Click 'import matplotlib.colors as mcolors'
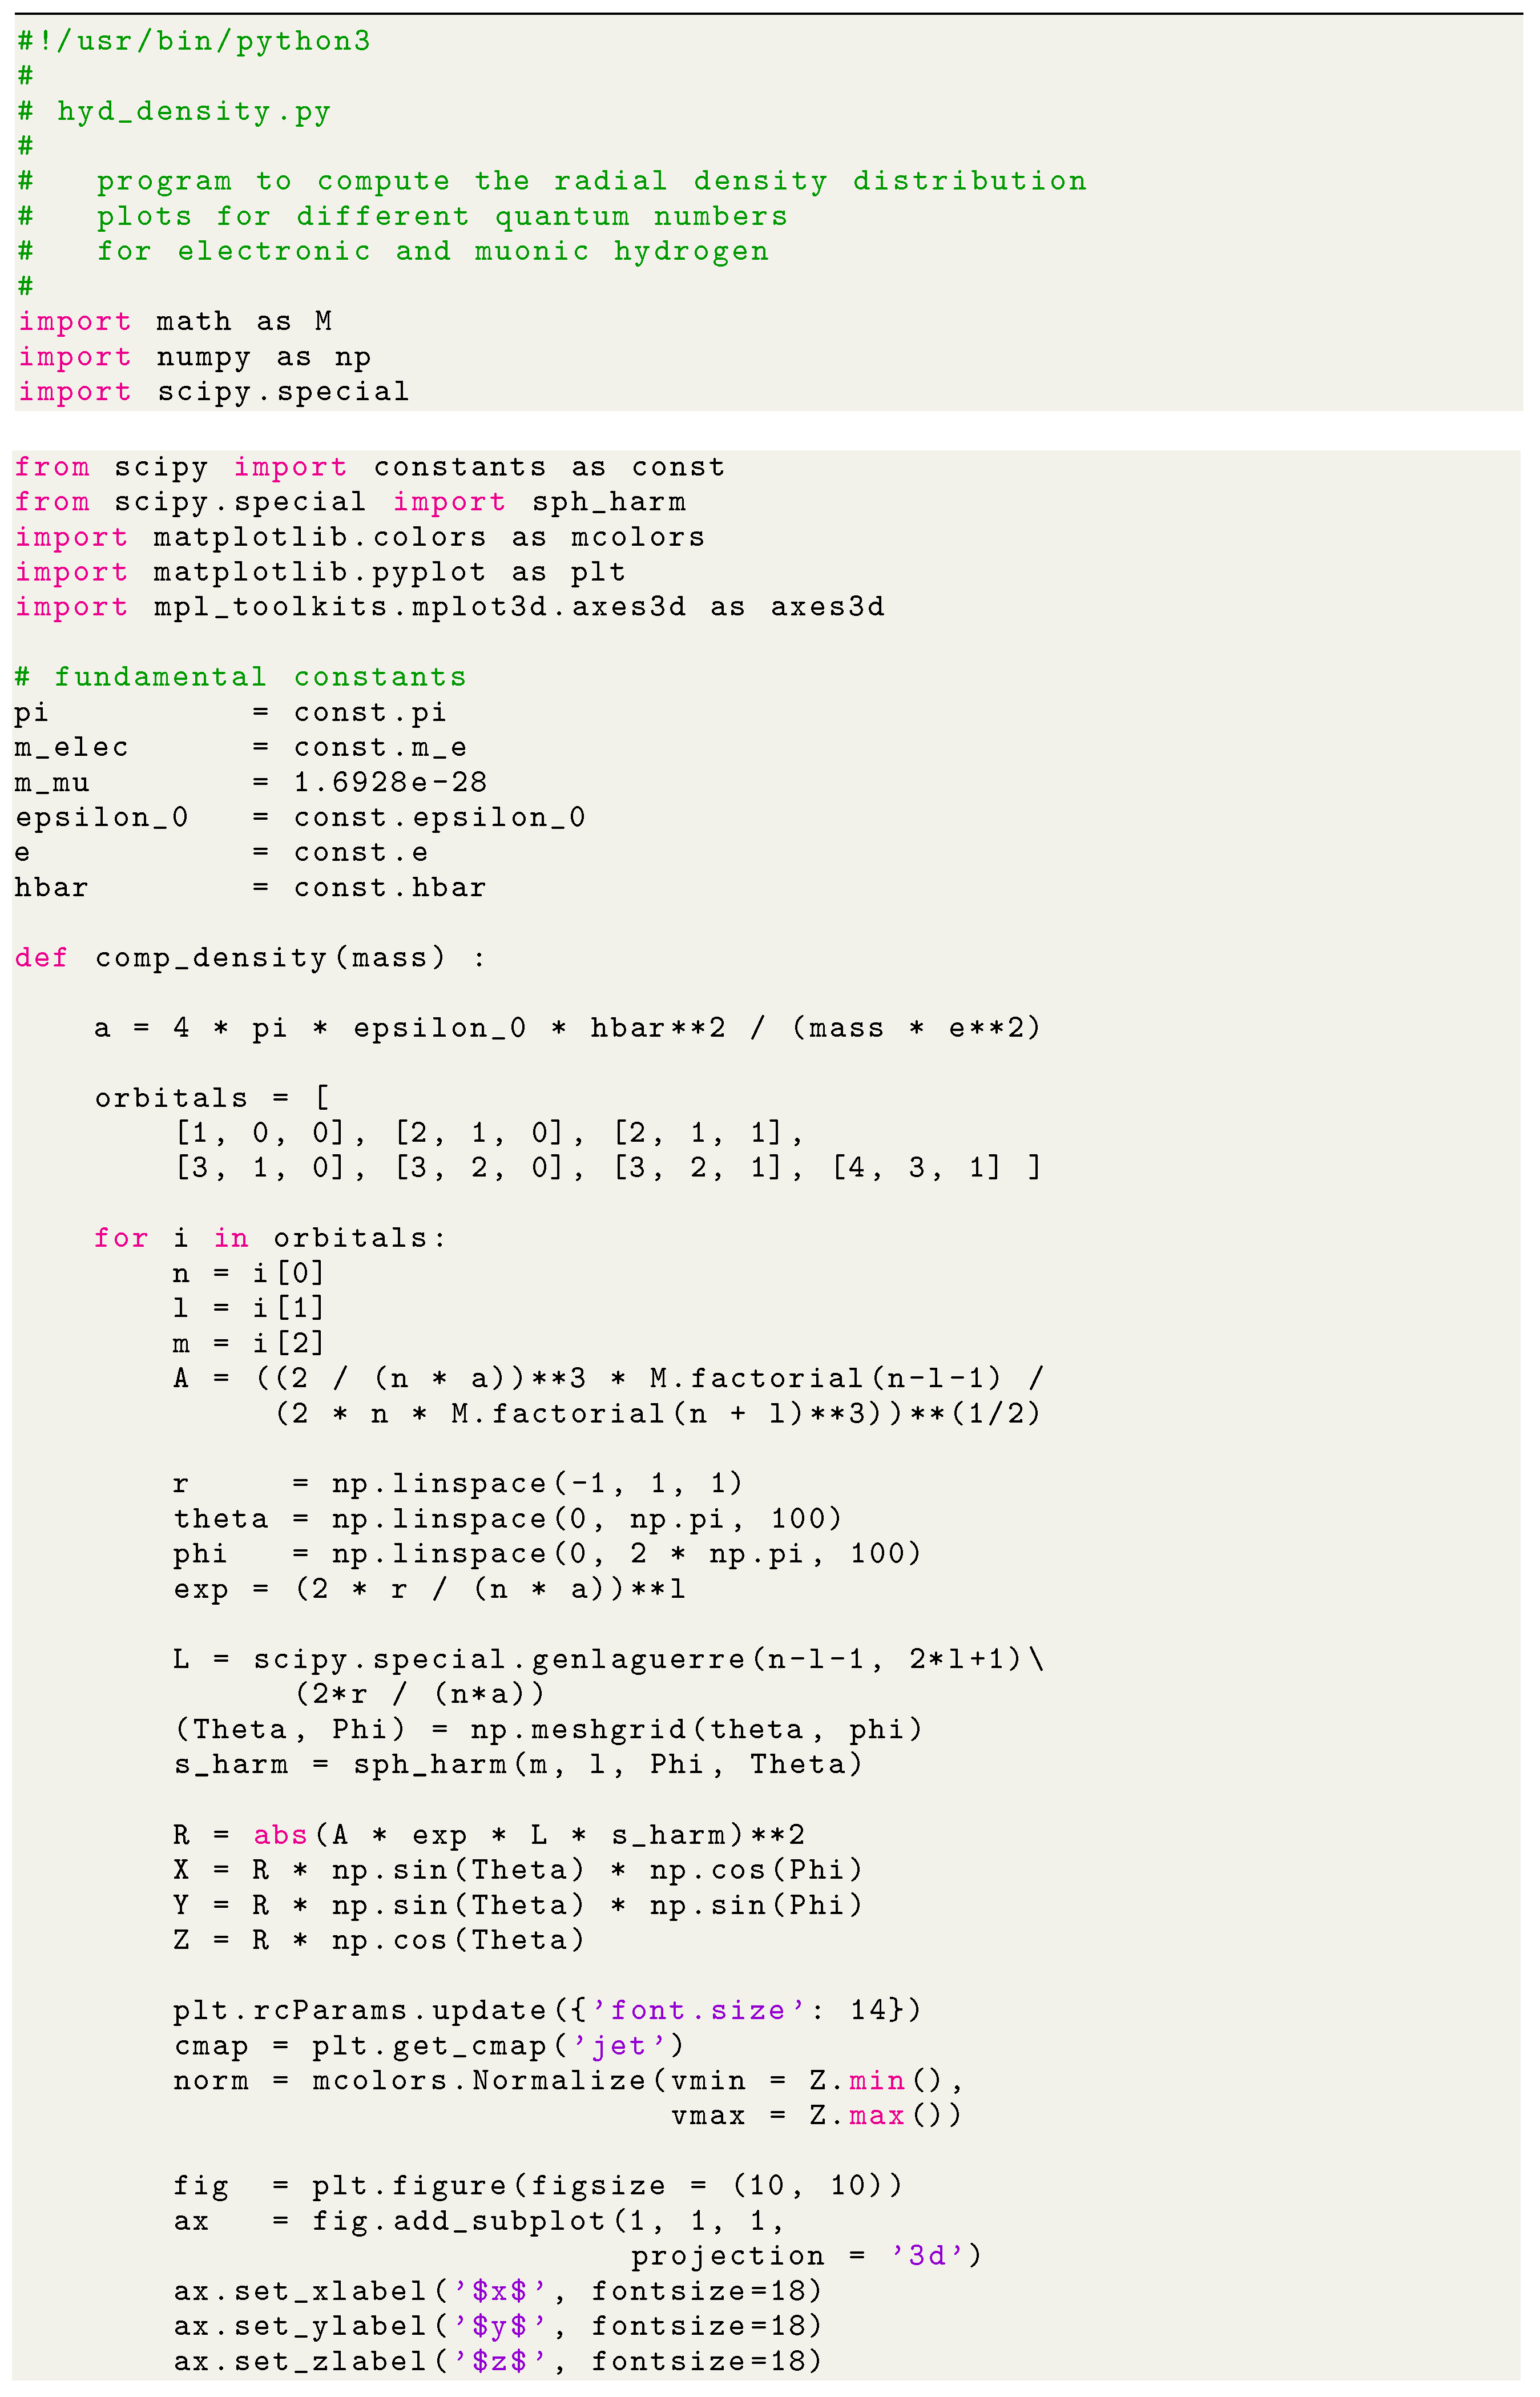This screenshot has height=2397, width=1540. 360,537
